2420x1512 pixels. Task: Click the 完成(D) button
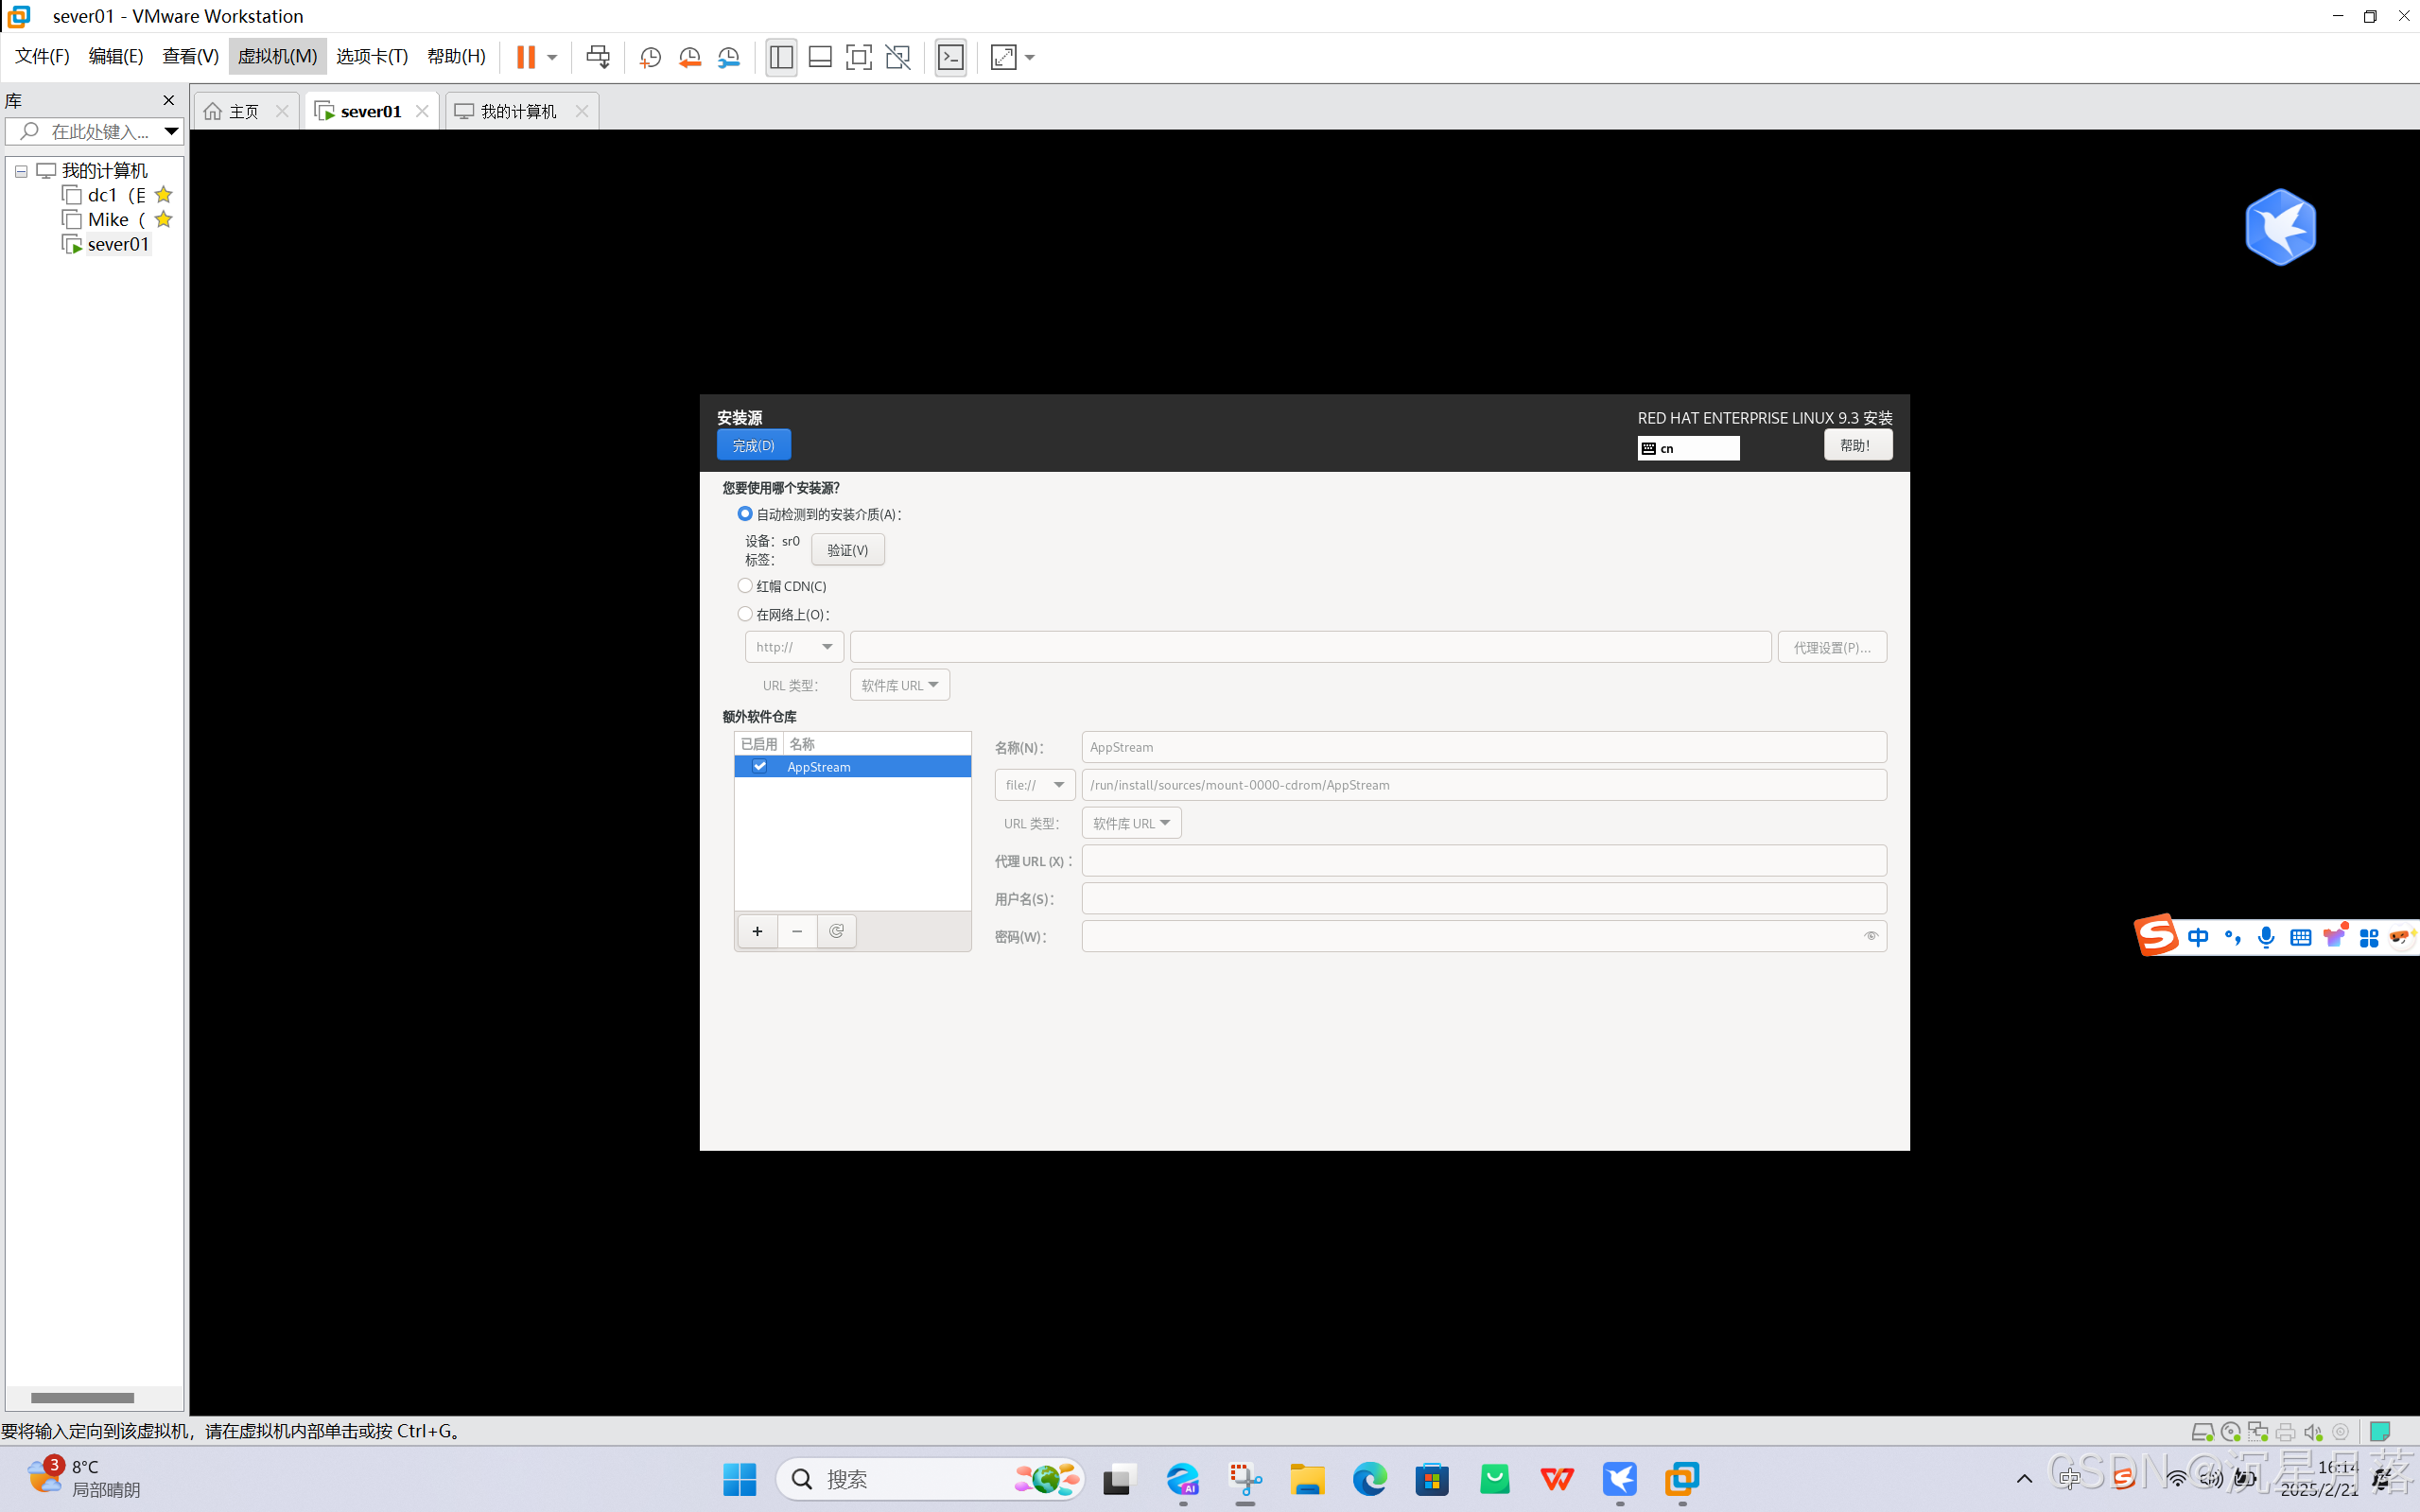coord(753,445)
